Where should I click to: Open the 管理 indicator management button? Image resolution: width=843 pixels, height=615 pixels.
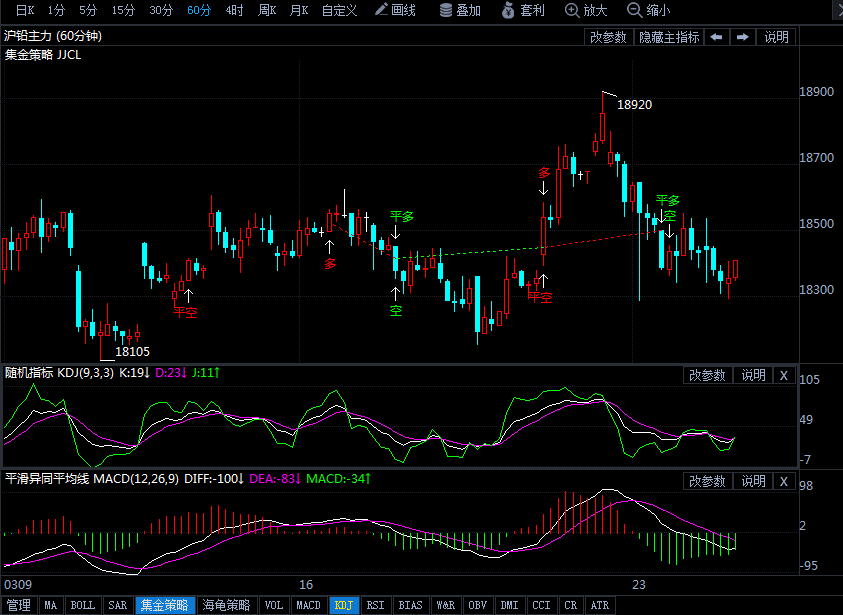(x=18, y=605)
